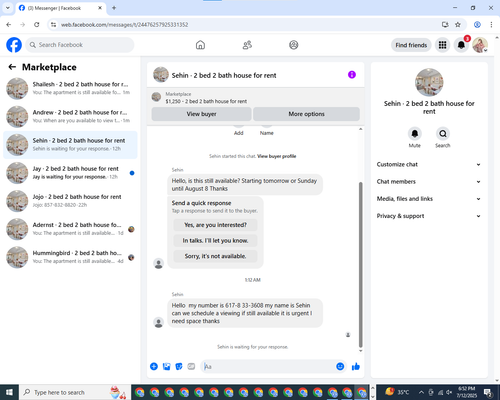Viewport: 500px width, 400px height.
Task: Search in conversation magnifier icon
Action: [x=443, y=134]
